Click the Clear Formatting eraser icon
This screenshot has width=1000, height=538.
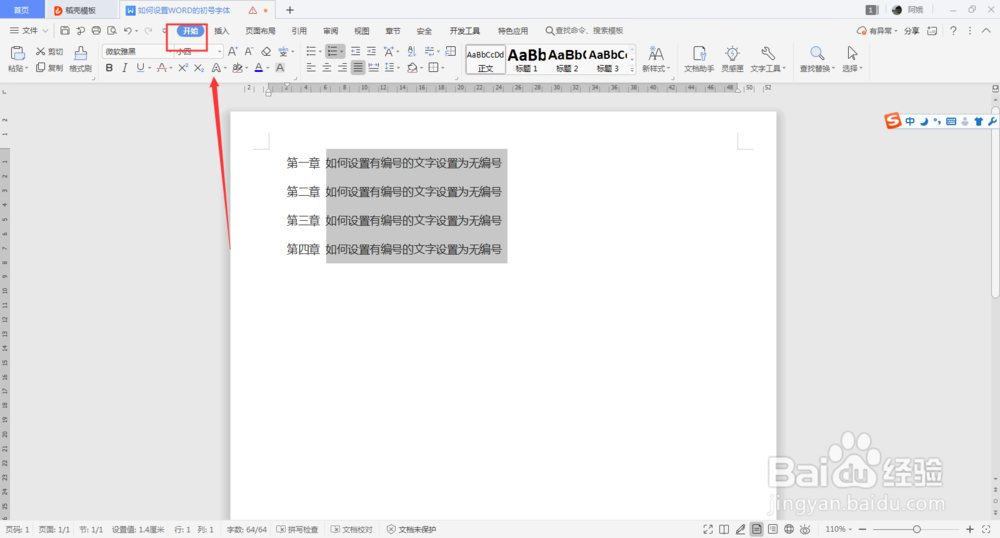click(266, 52)
